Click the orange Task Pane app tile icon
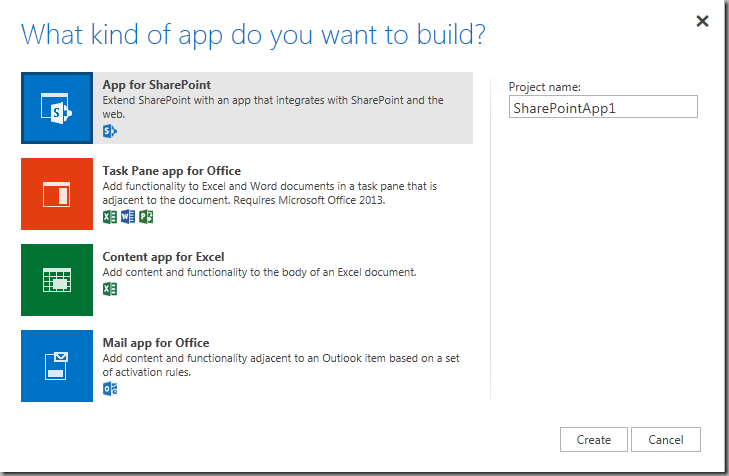The width and height of the screenshot is (729, 476). point(57,194)
